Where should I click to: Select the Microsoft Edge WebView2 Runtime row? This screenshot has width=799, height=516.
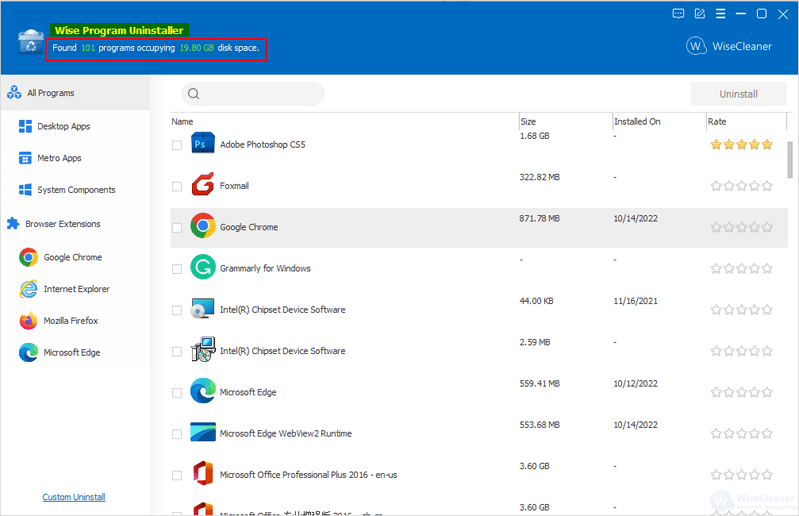[x=479, y=433]
